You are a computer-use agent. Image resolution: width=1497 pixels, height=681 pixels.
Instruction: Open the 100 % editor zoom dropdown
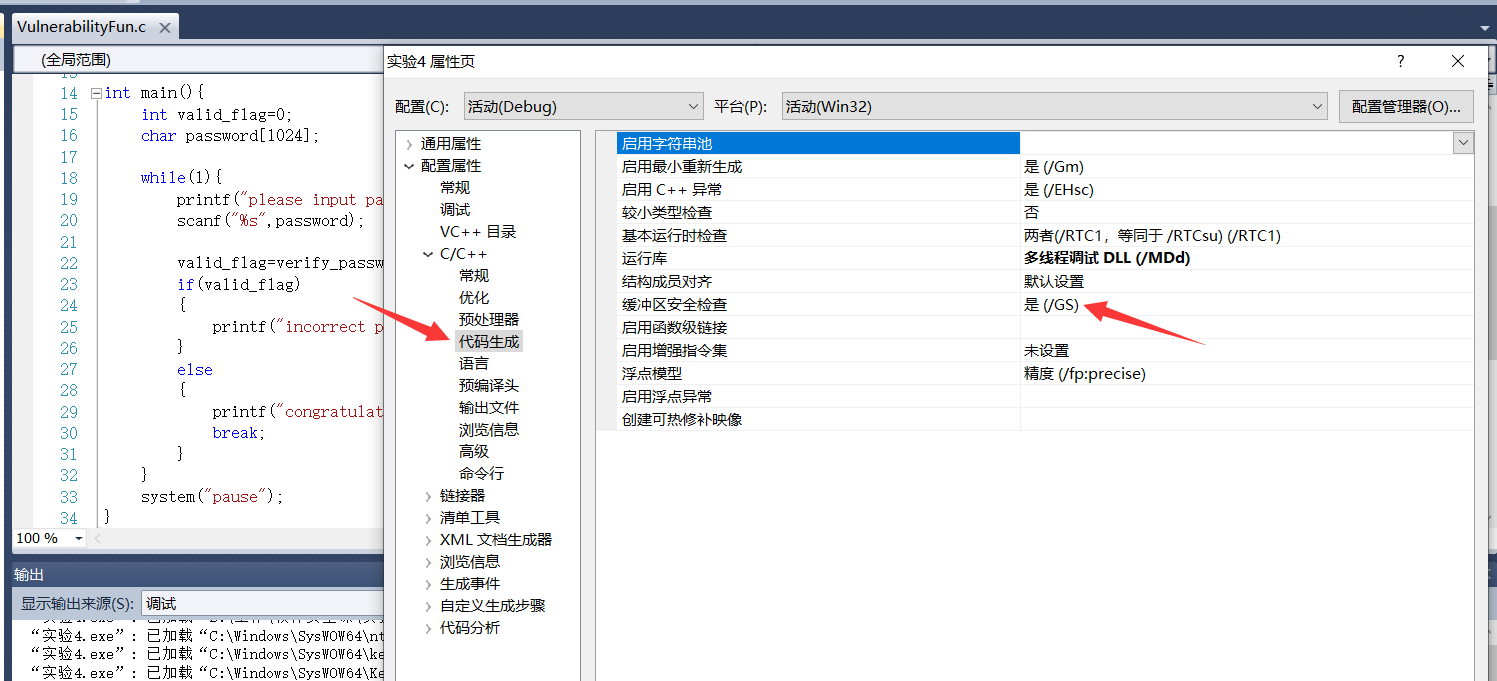(x=76, y=538)
